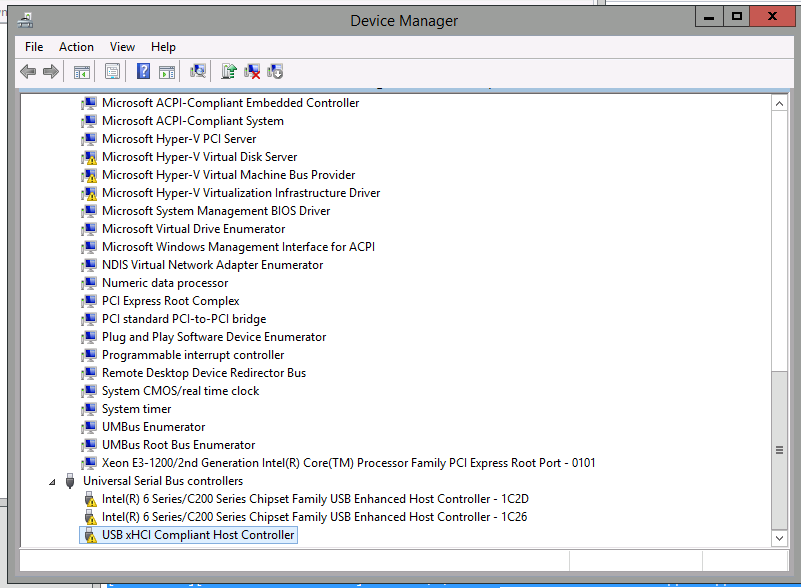Screen dimensions: 801x588
Task: Click warning icon of USB Controller - 1C2D
Action: coord(90,499)
